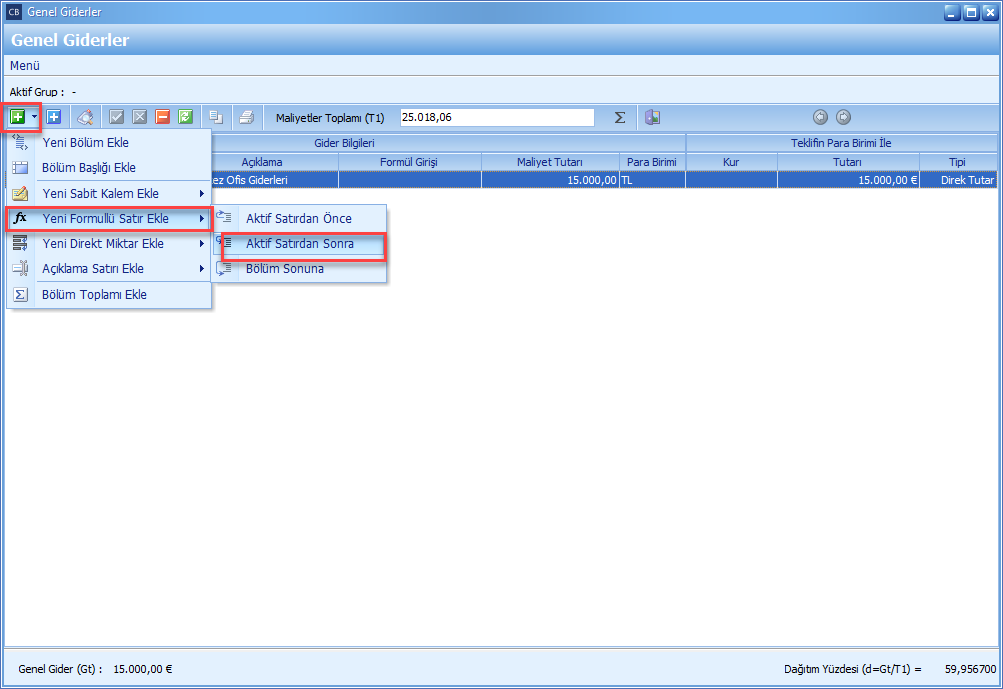Click the green refresh toolbar icon
The image size is (1003, 689).
coord(185,117)
